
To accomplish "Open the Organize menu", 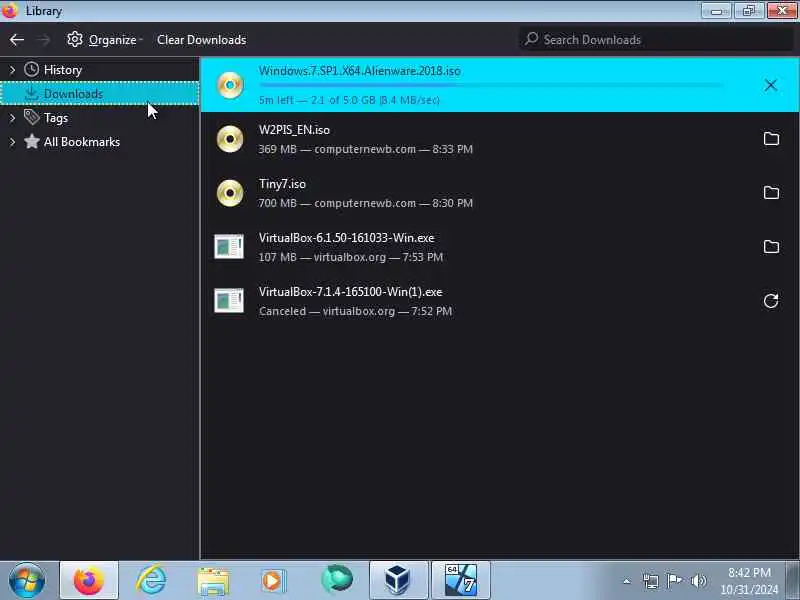I will coord(105,40).
